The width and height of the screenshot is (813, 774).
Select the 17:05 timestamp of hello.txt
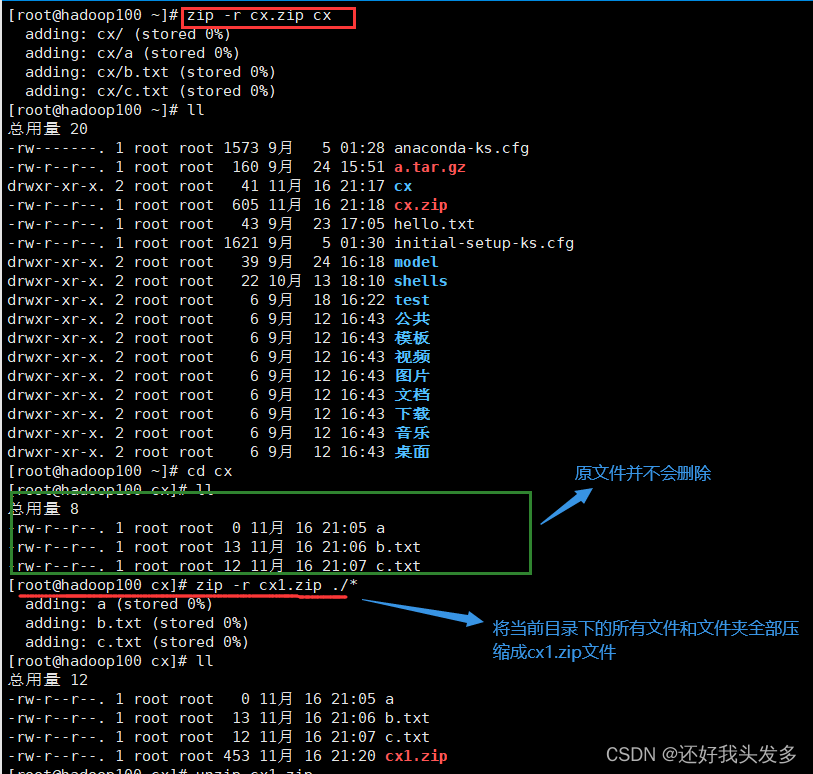pos(362,224)
